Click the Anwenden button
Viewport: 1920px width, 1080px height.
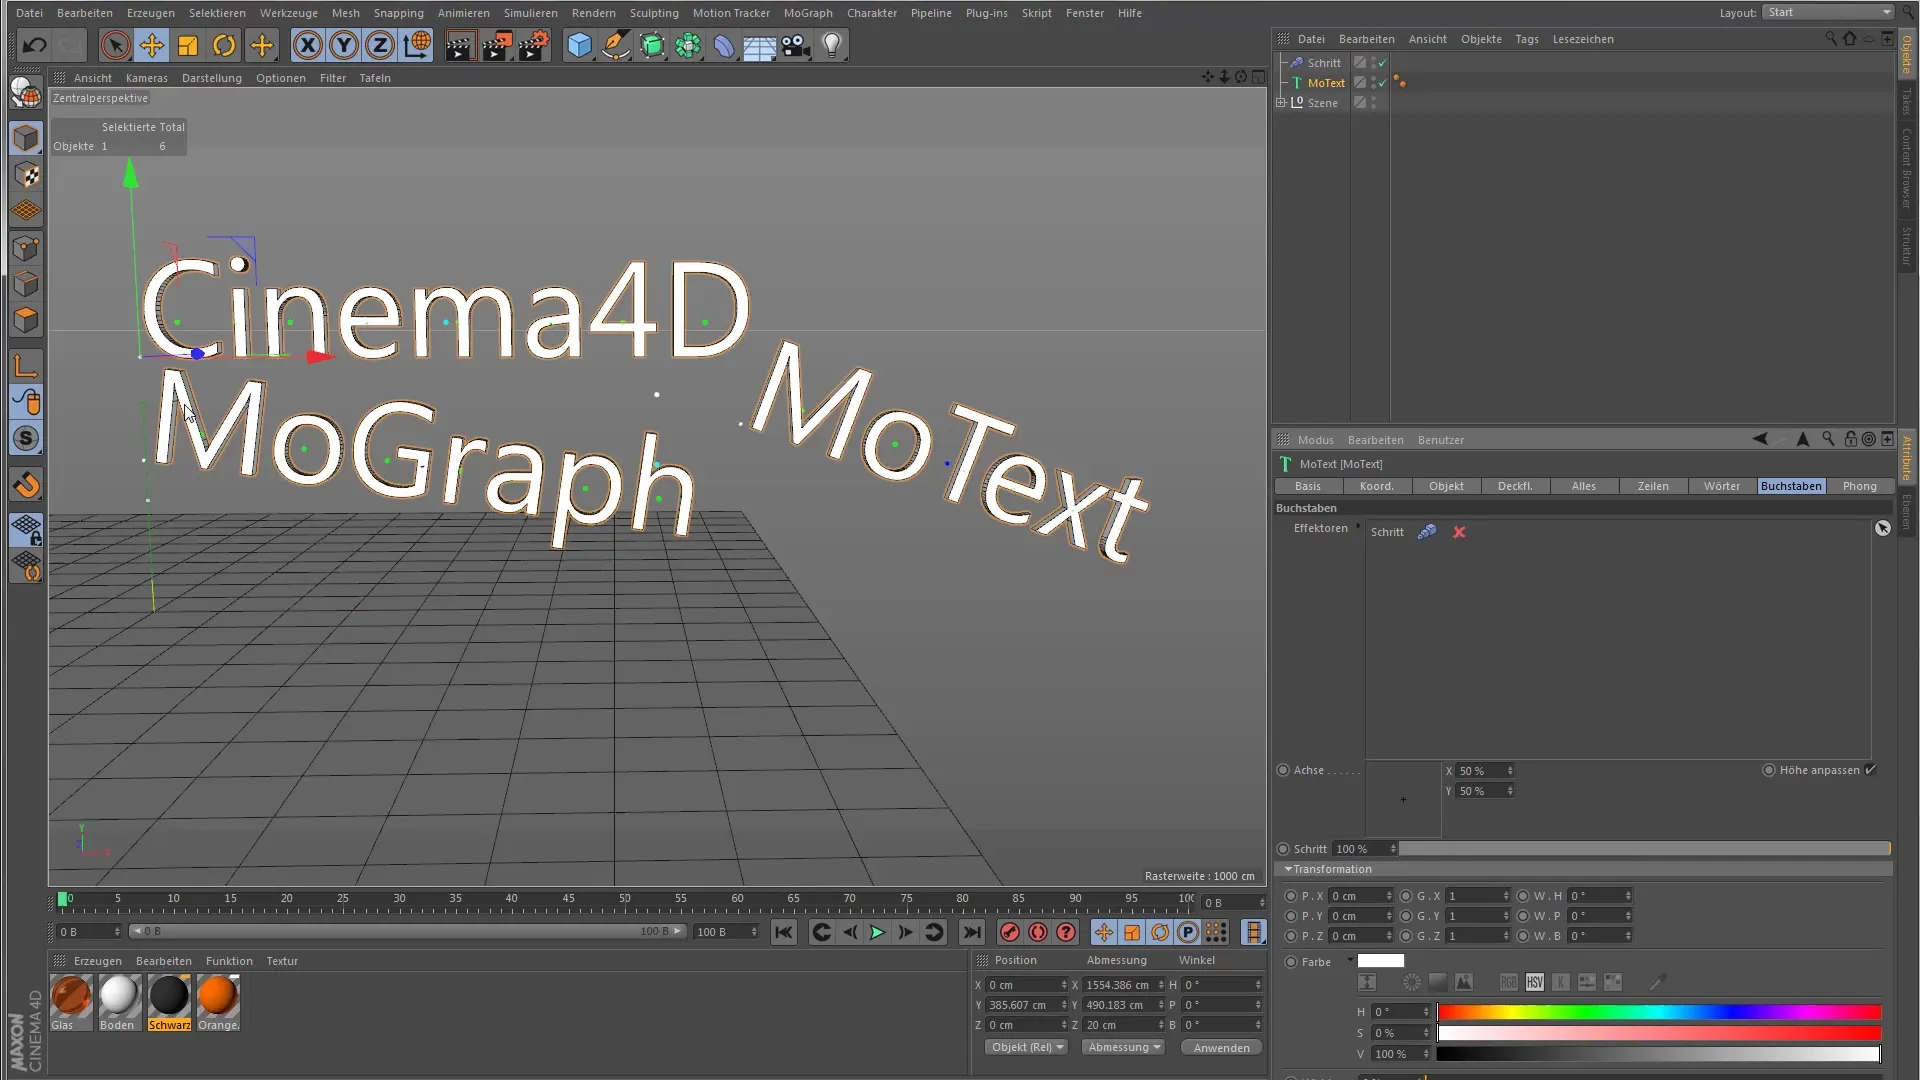[x=1222, y=1048]
